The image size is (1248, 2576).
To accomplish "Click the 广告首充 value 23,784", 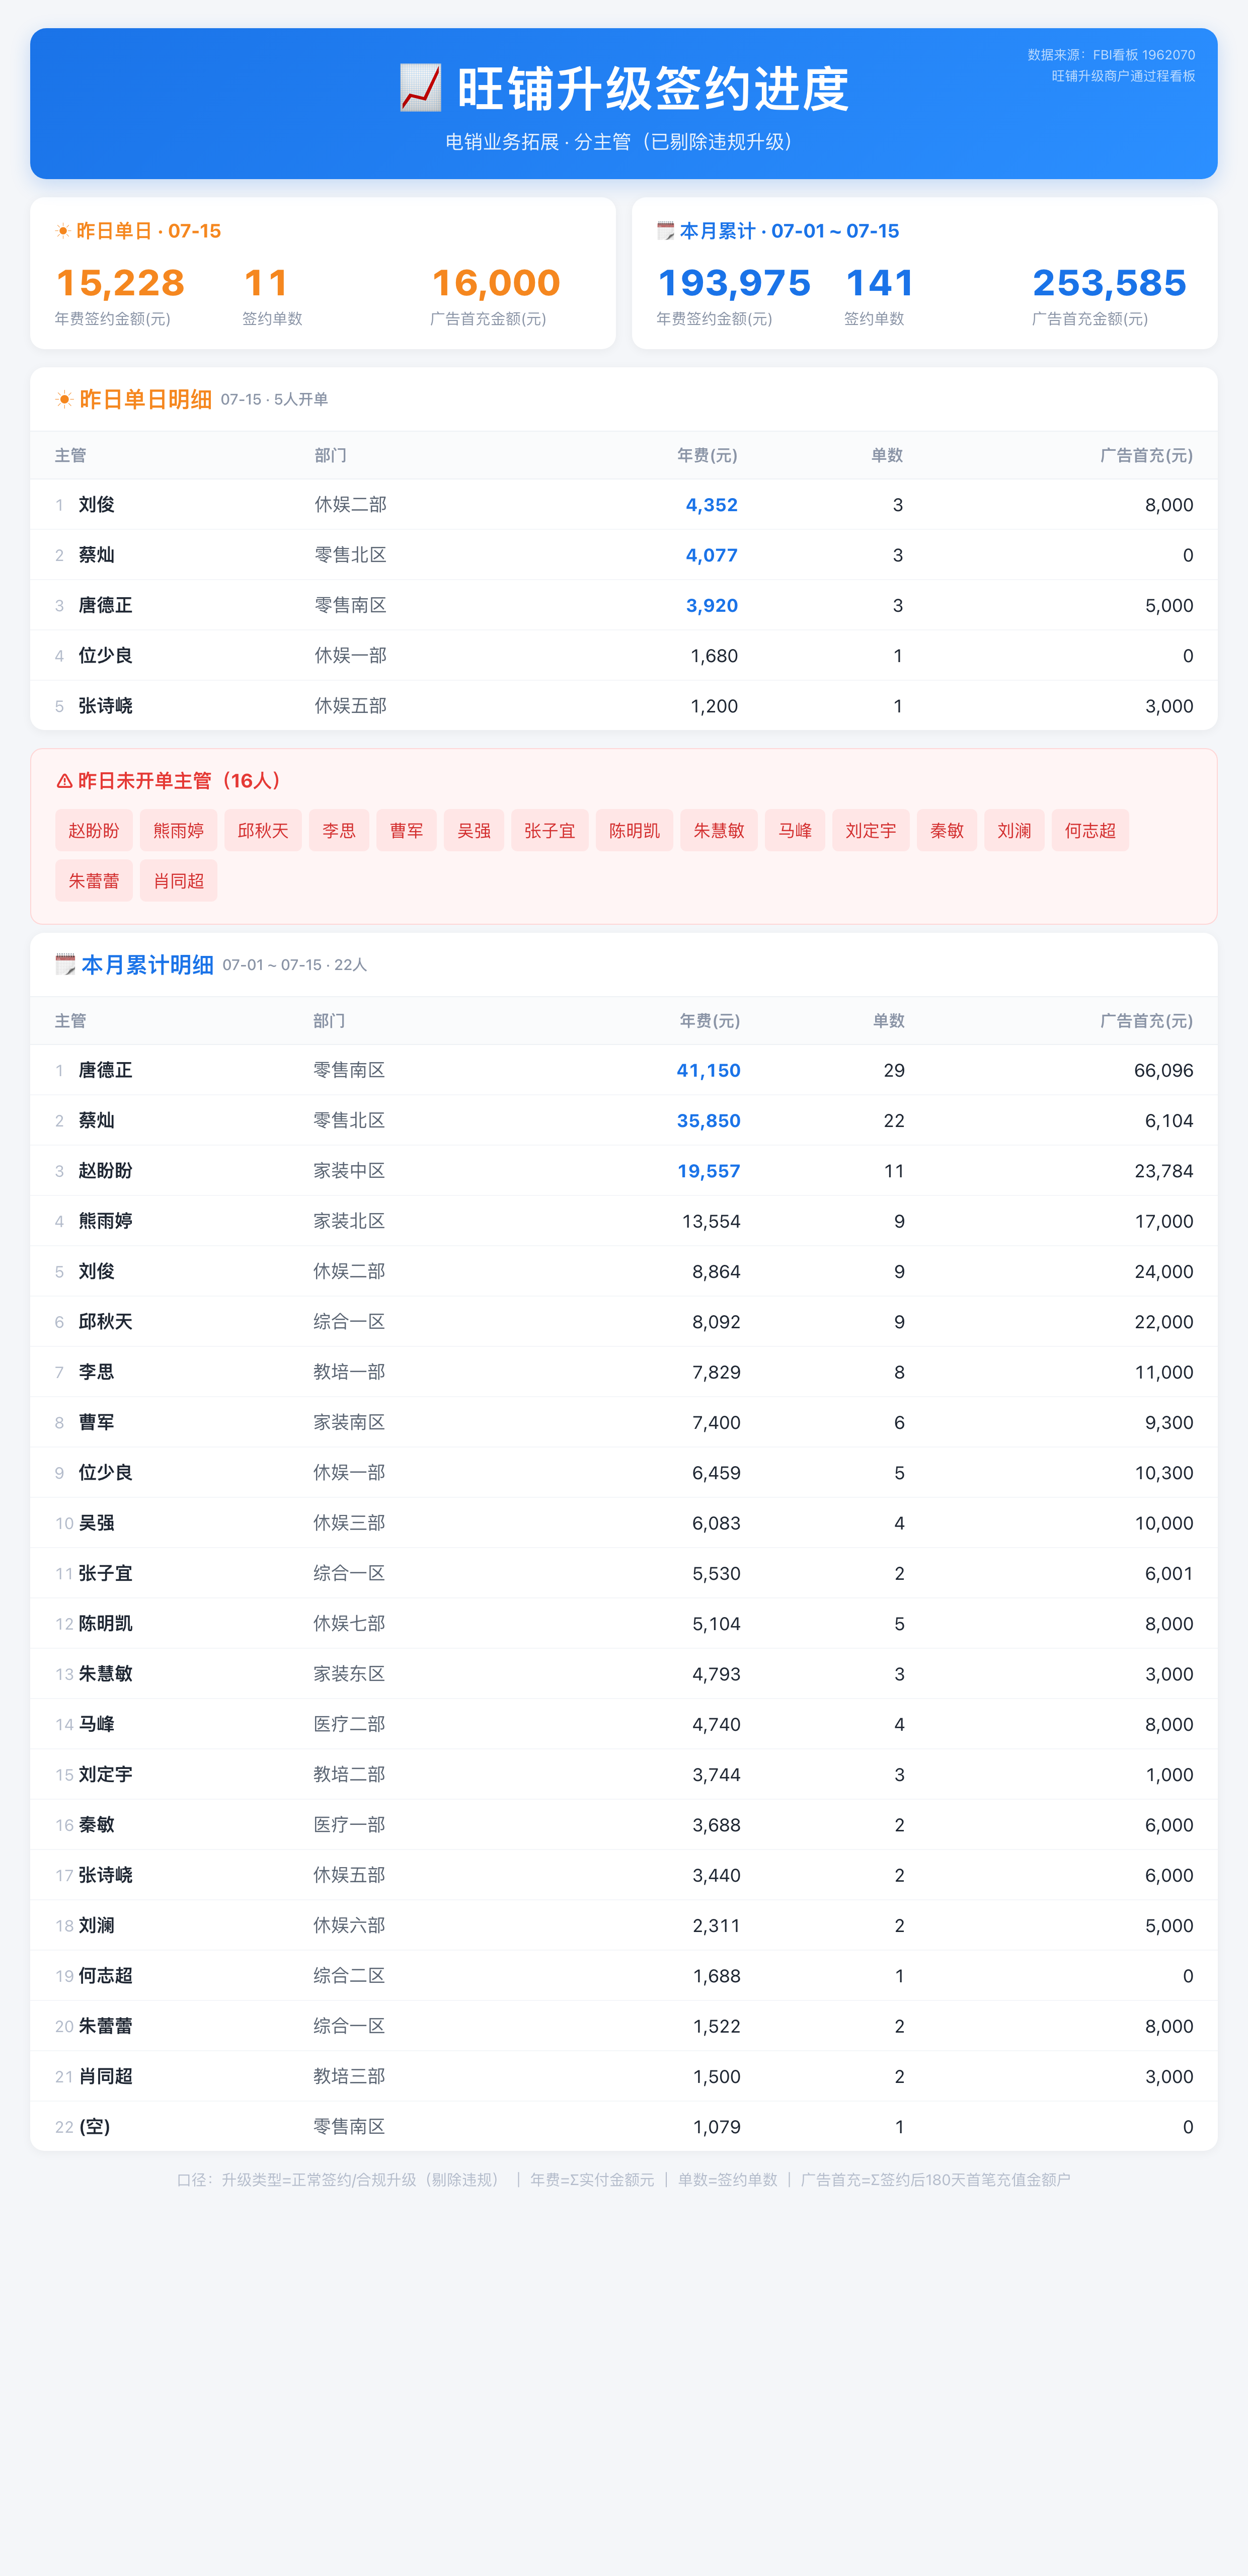I will (1164, 1171).
